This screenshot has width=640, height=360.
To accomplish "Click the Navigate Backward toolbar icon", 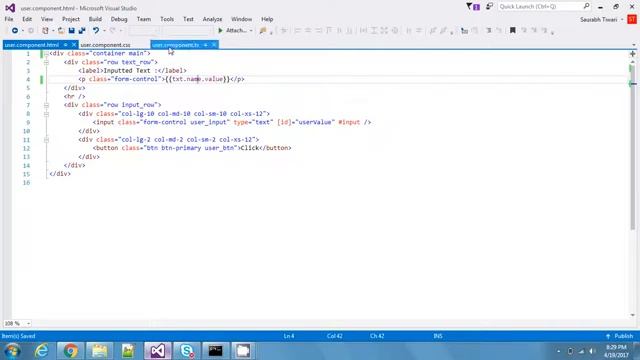I will (x=15, y=31).
